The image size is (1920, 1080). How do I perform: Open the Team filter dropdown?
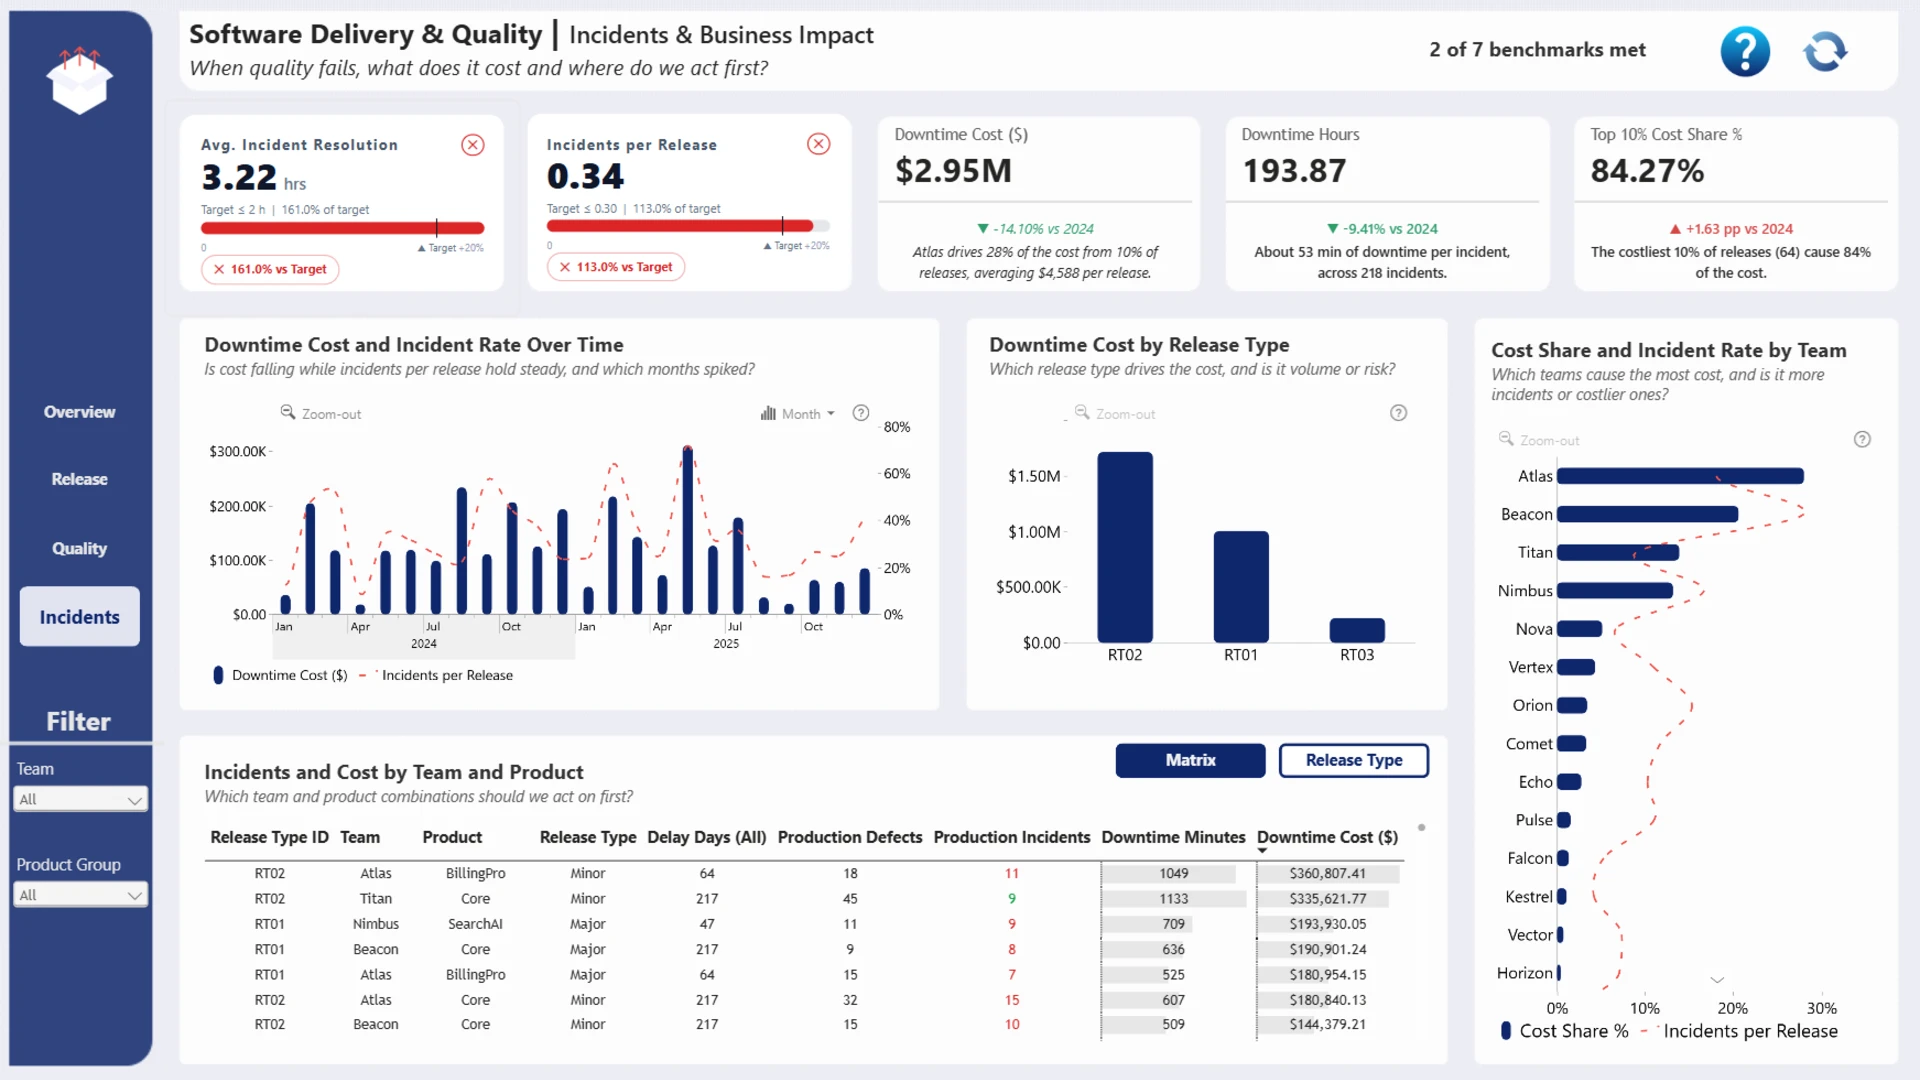point(81,799)
